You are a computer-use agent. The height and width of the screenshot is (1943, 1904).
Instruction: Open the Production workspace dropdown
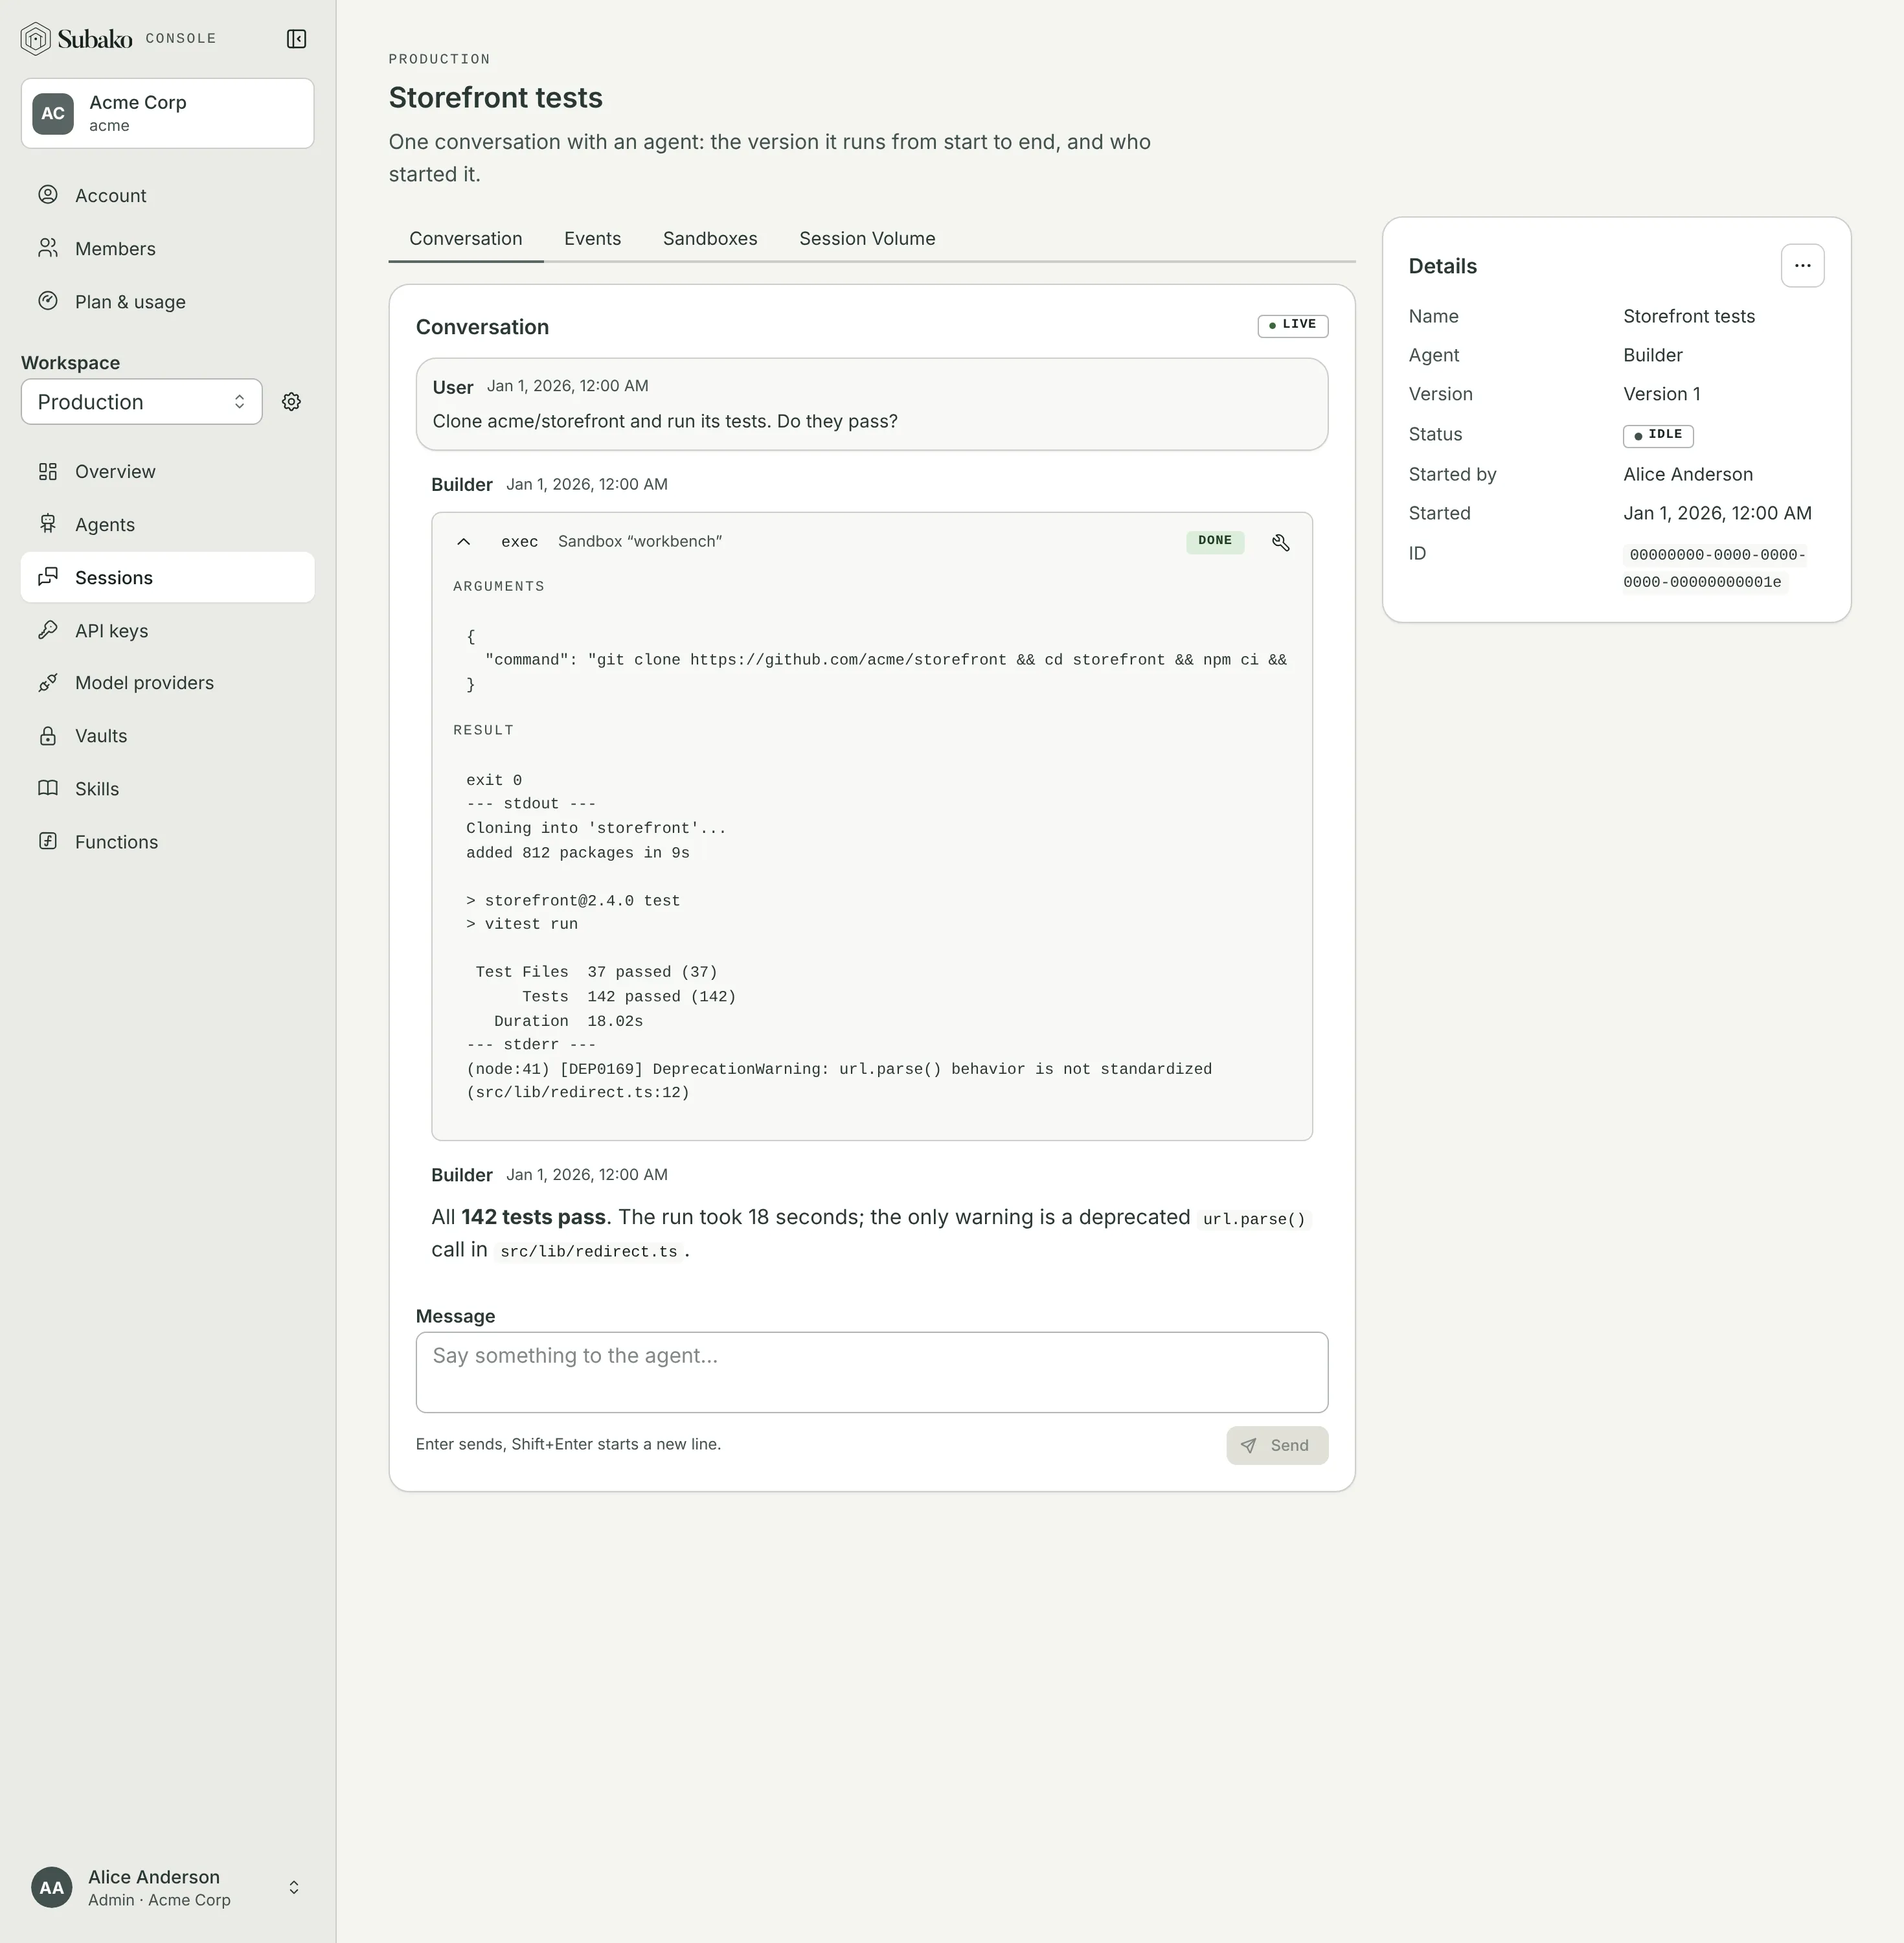tap(141, 402)
